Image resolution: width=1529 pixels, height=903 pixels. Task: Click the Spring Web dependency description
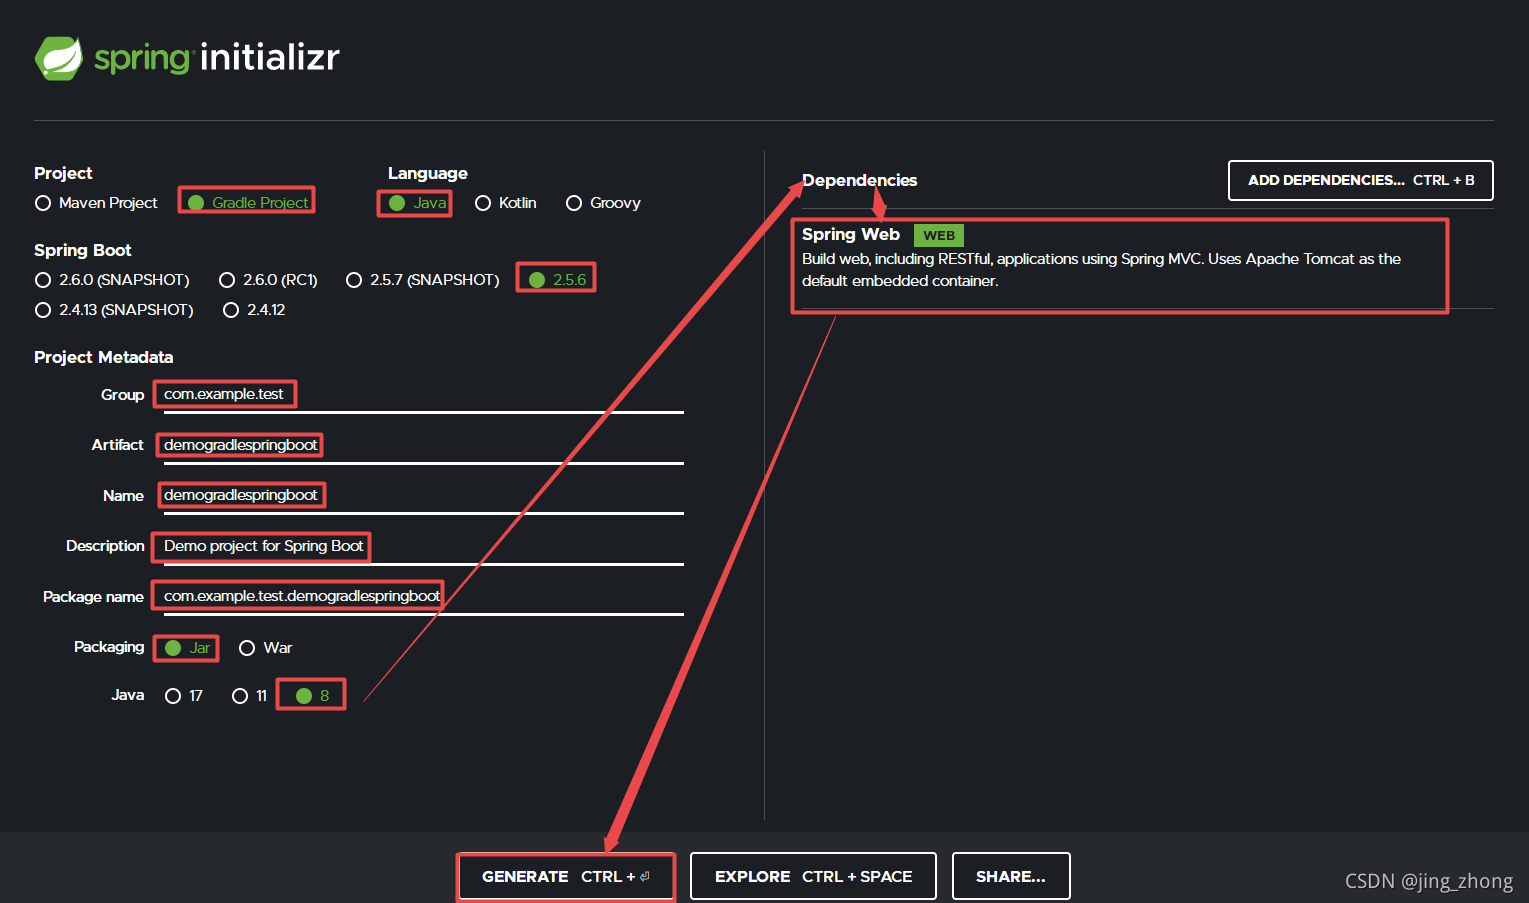coord(1101,270)
